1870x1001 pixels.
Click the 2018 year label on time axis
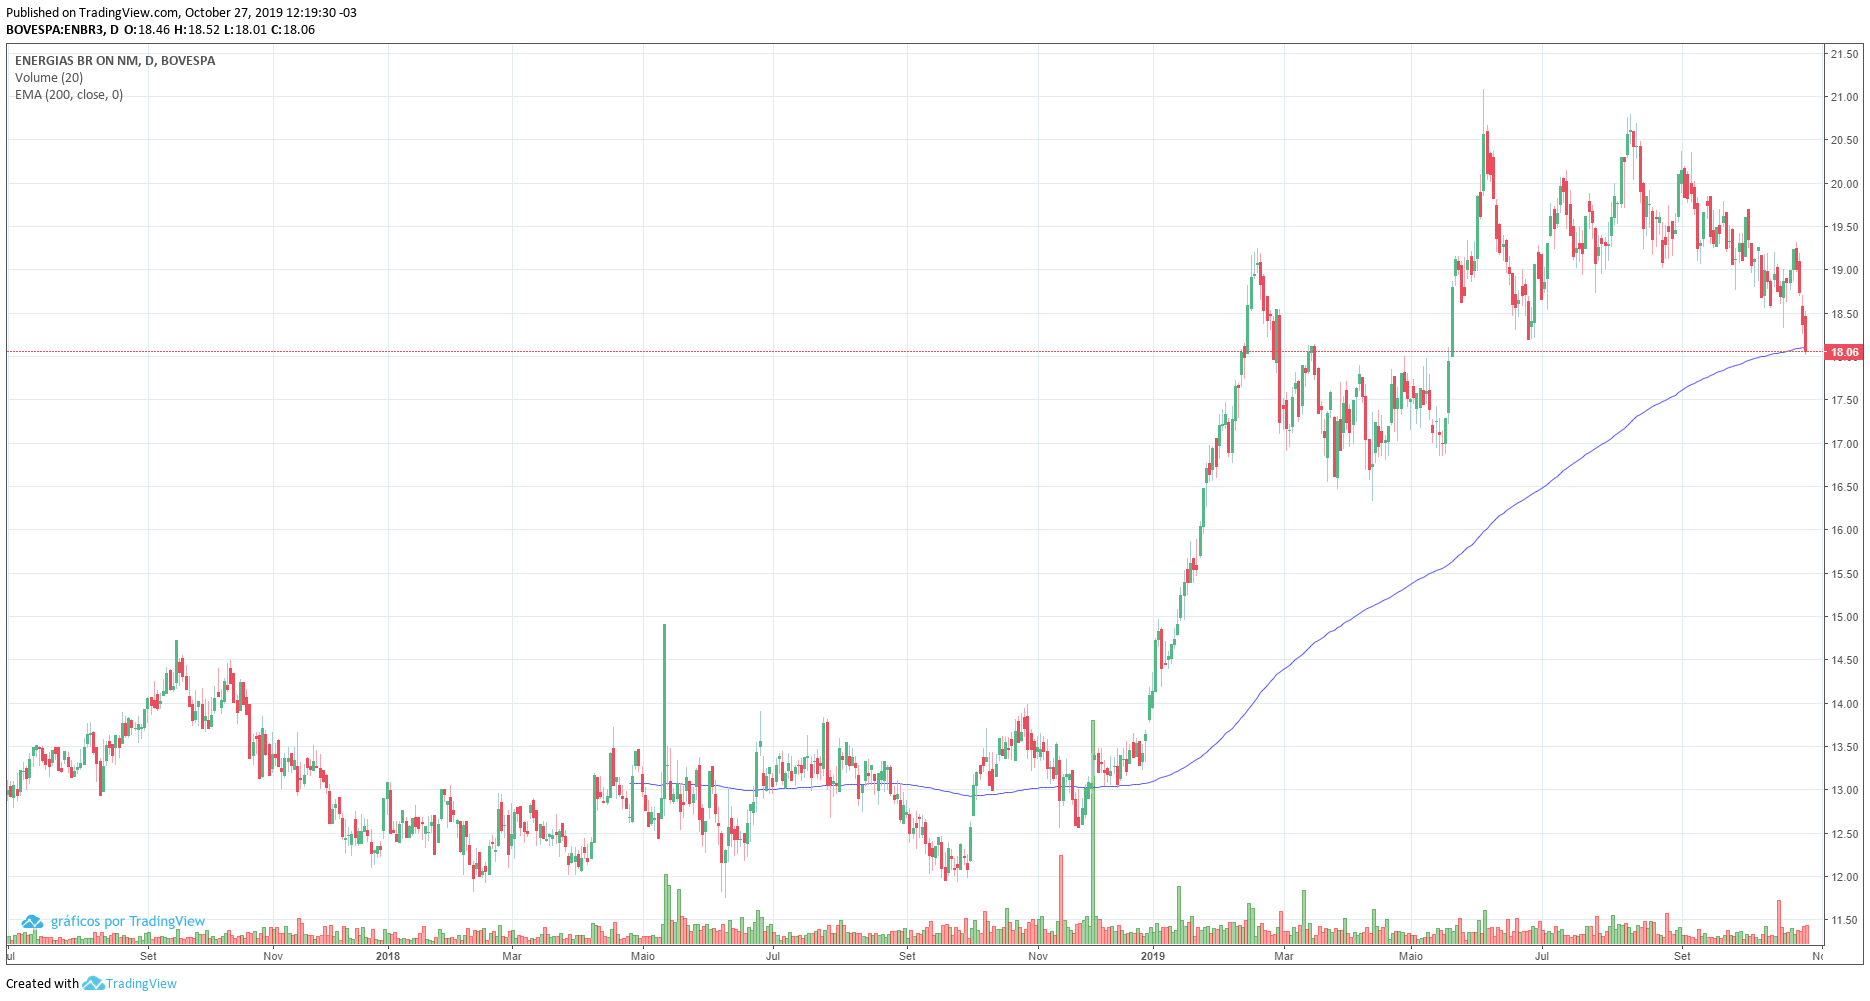click(388, 956)
